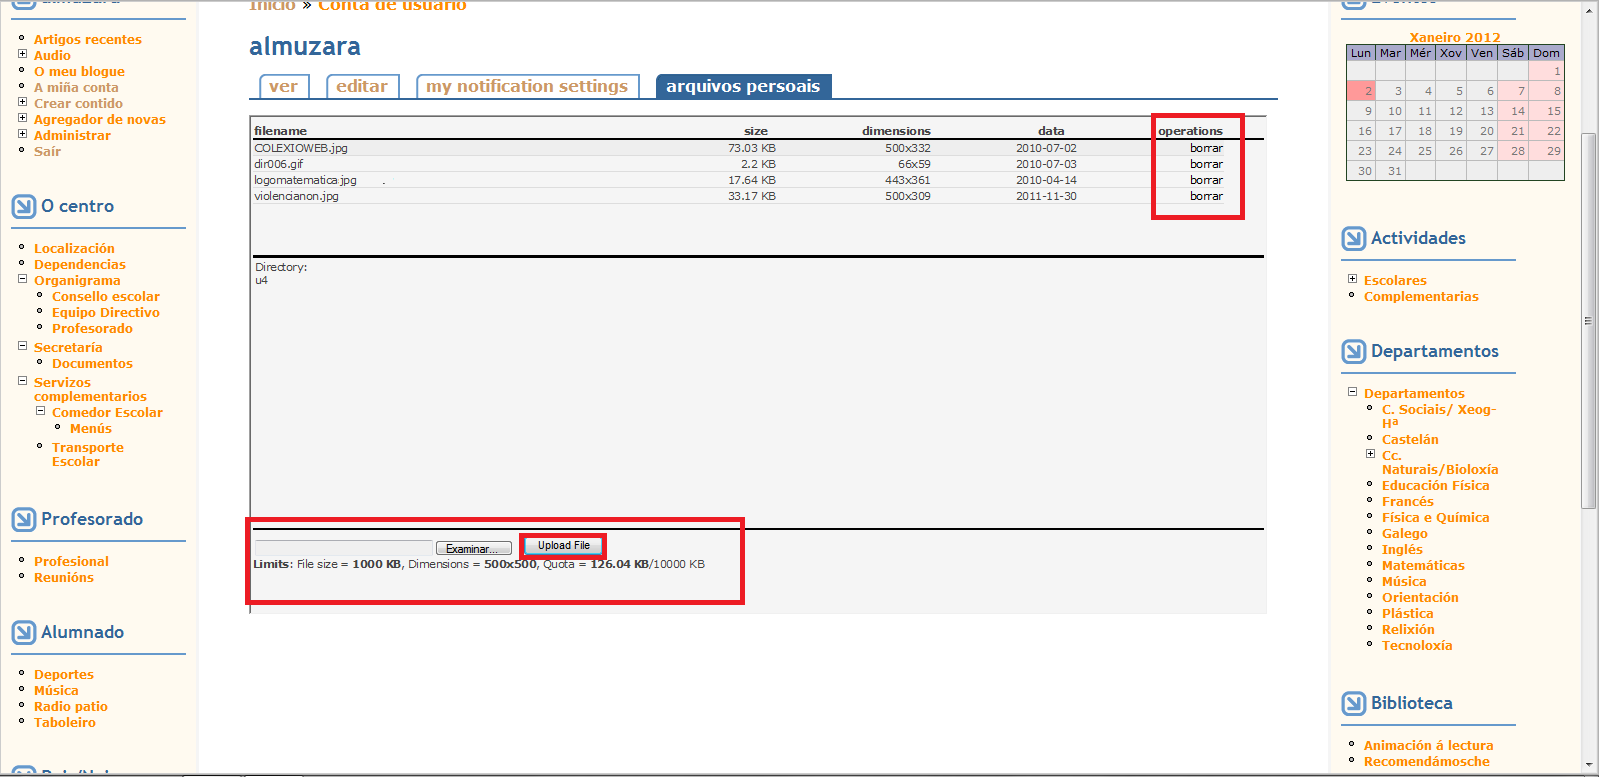Screen dimensions: 1599x777
Task: Click Examinar to browse for a file
Action: pyautogui.click(x=473, y=549)
